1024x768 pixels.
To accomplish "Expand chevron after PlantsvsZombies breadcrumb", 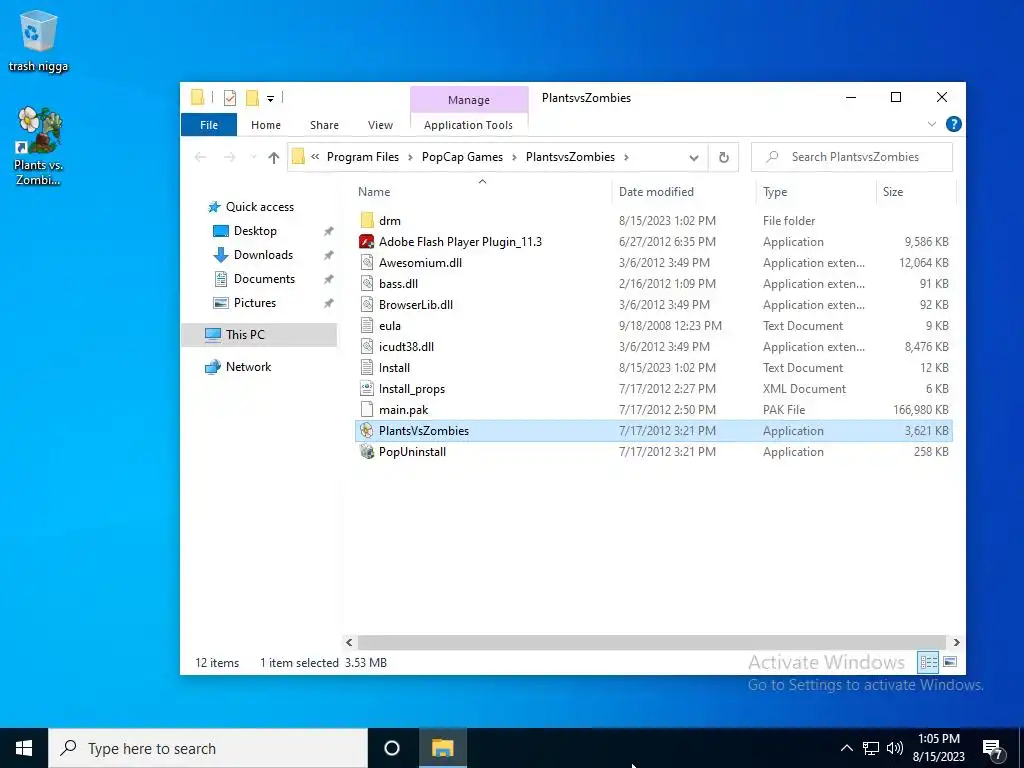I will [x=626, y=157].
